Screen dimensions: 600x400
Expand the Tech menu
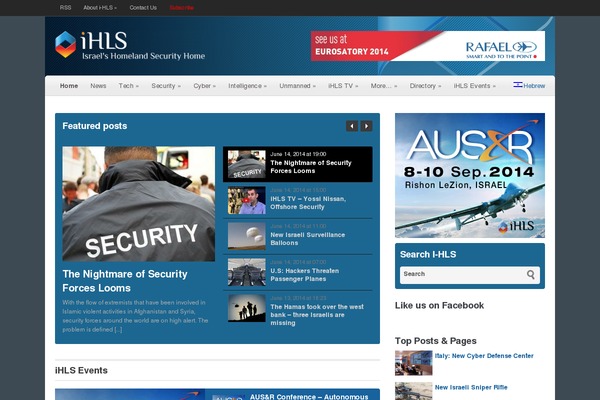tap(129, 86)
